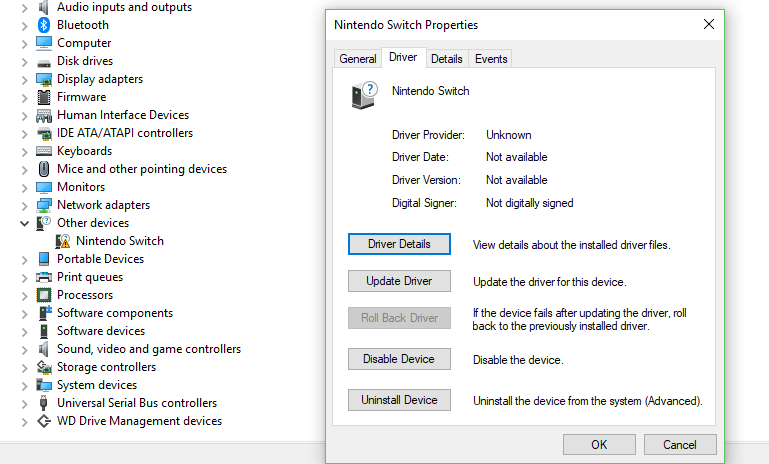769x464 pixels.
Task: Click the Processors icon
Action: pos(44,295)
